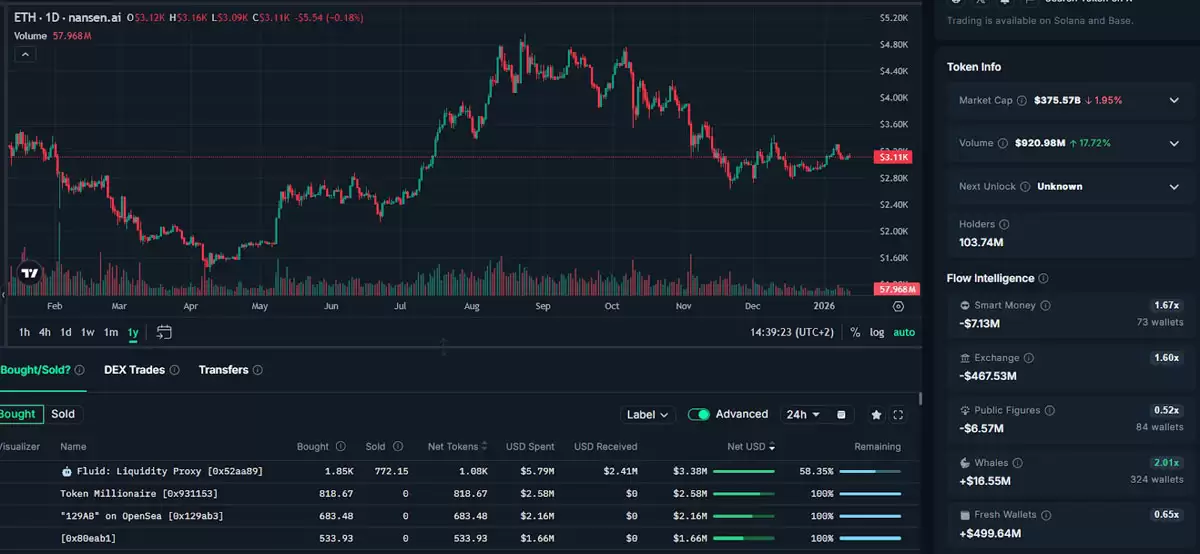Click the table's vertical scrollbar
The image size is (1200, 554).
point(920,398)
